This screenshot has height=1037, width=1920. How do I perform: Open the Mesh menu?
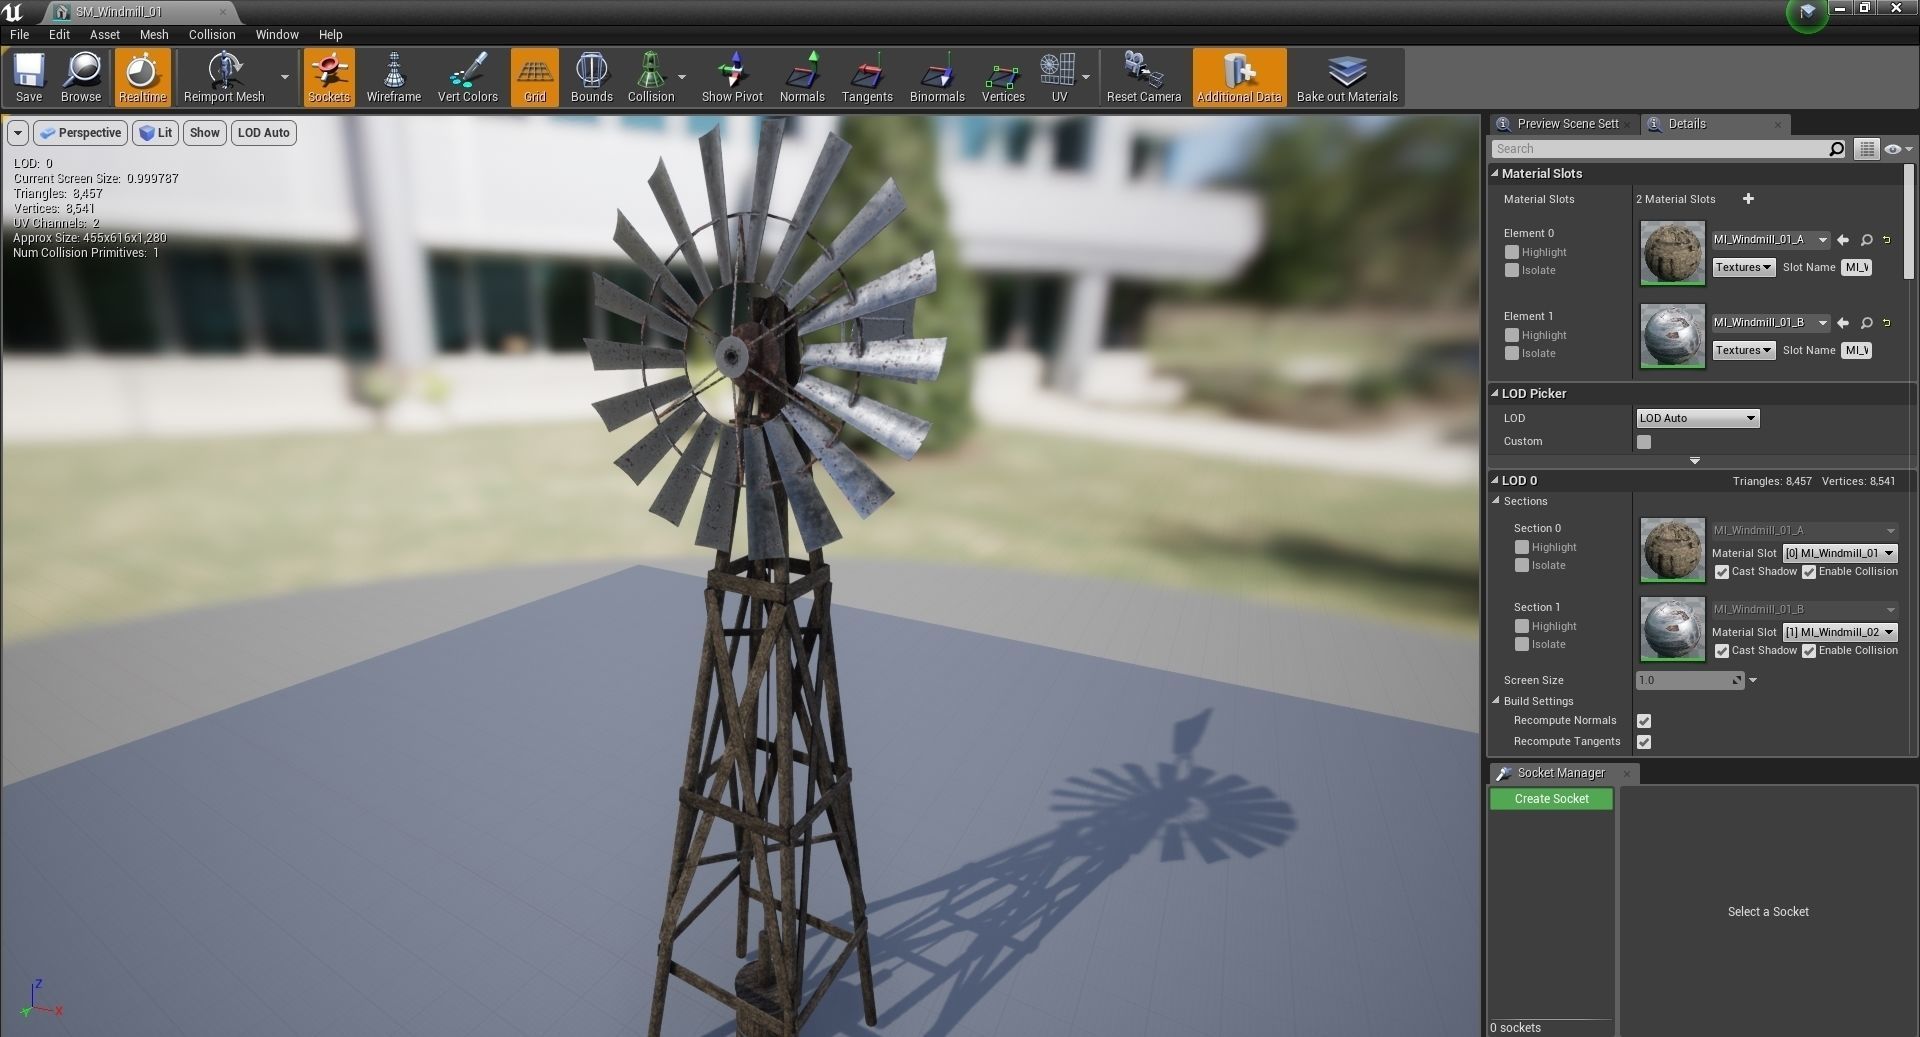154,34
